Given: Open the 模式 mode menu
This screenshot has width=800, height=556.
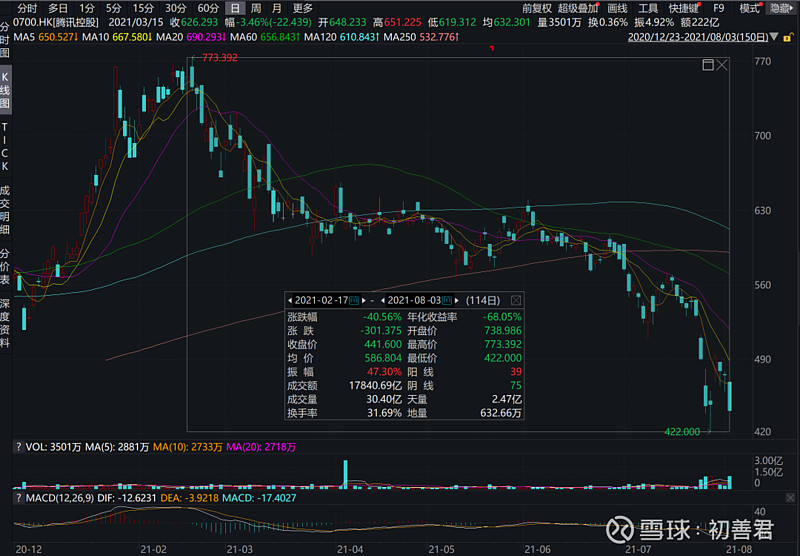Looking at the screenshot, I should pos(749,8).
